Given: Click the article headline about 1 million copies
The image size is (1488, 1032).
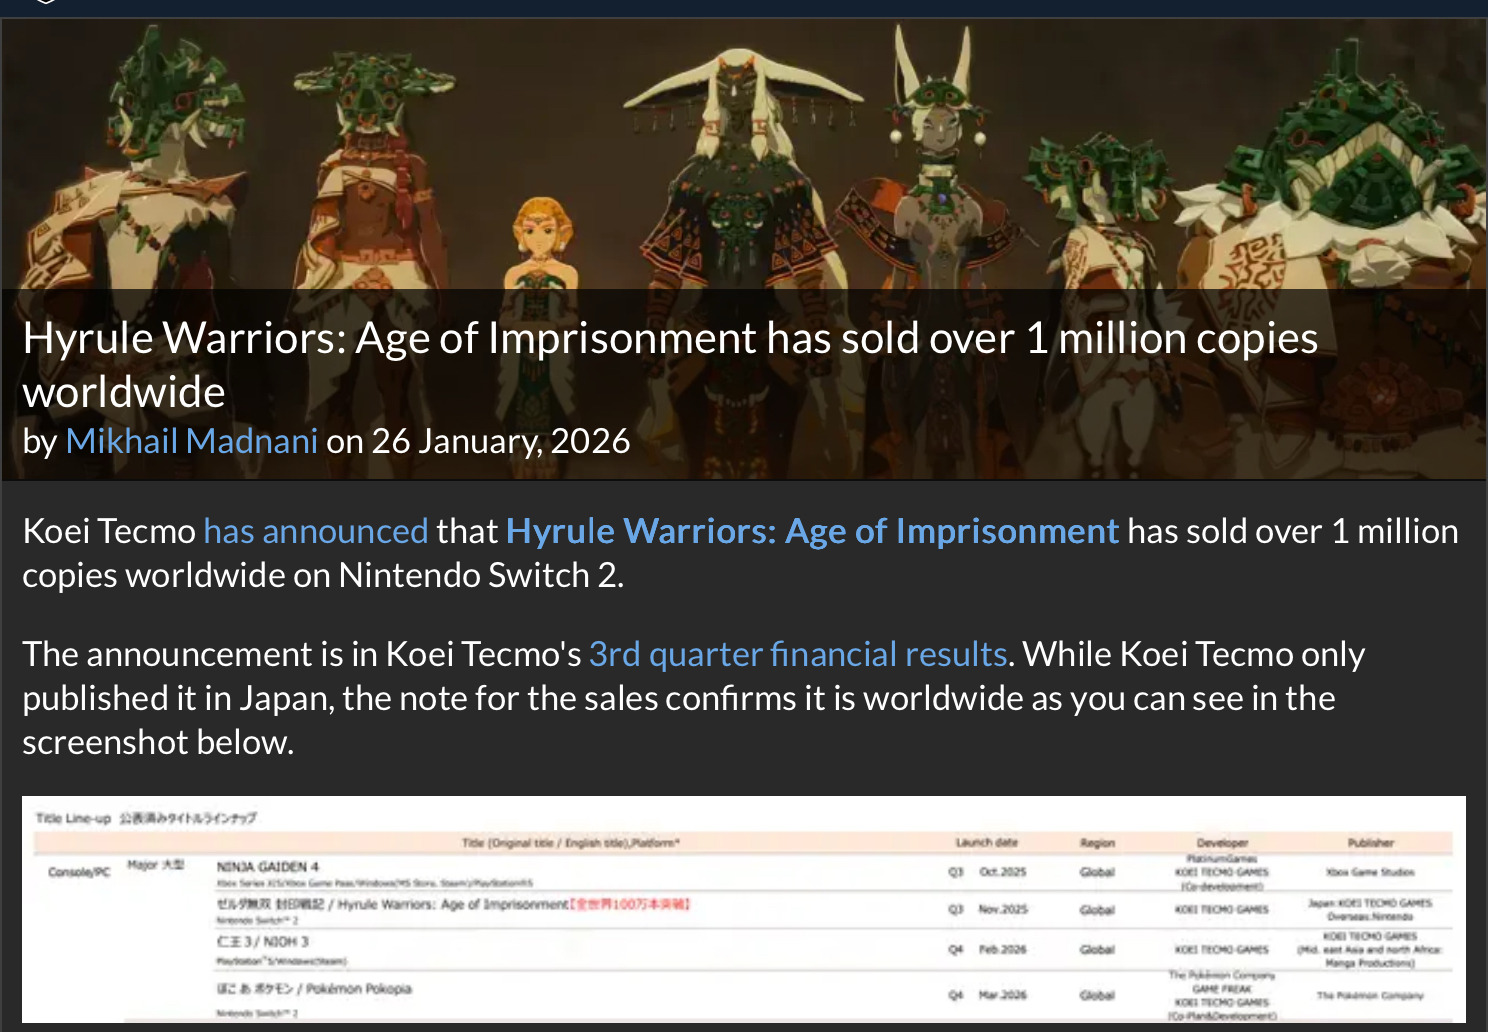Looking at the screenshot, I should pos(670,365).
